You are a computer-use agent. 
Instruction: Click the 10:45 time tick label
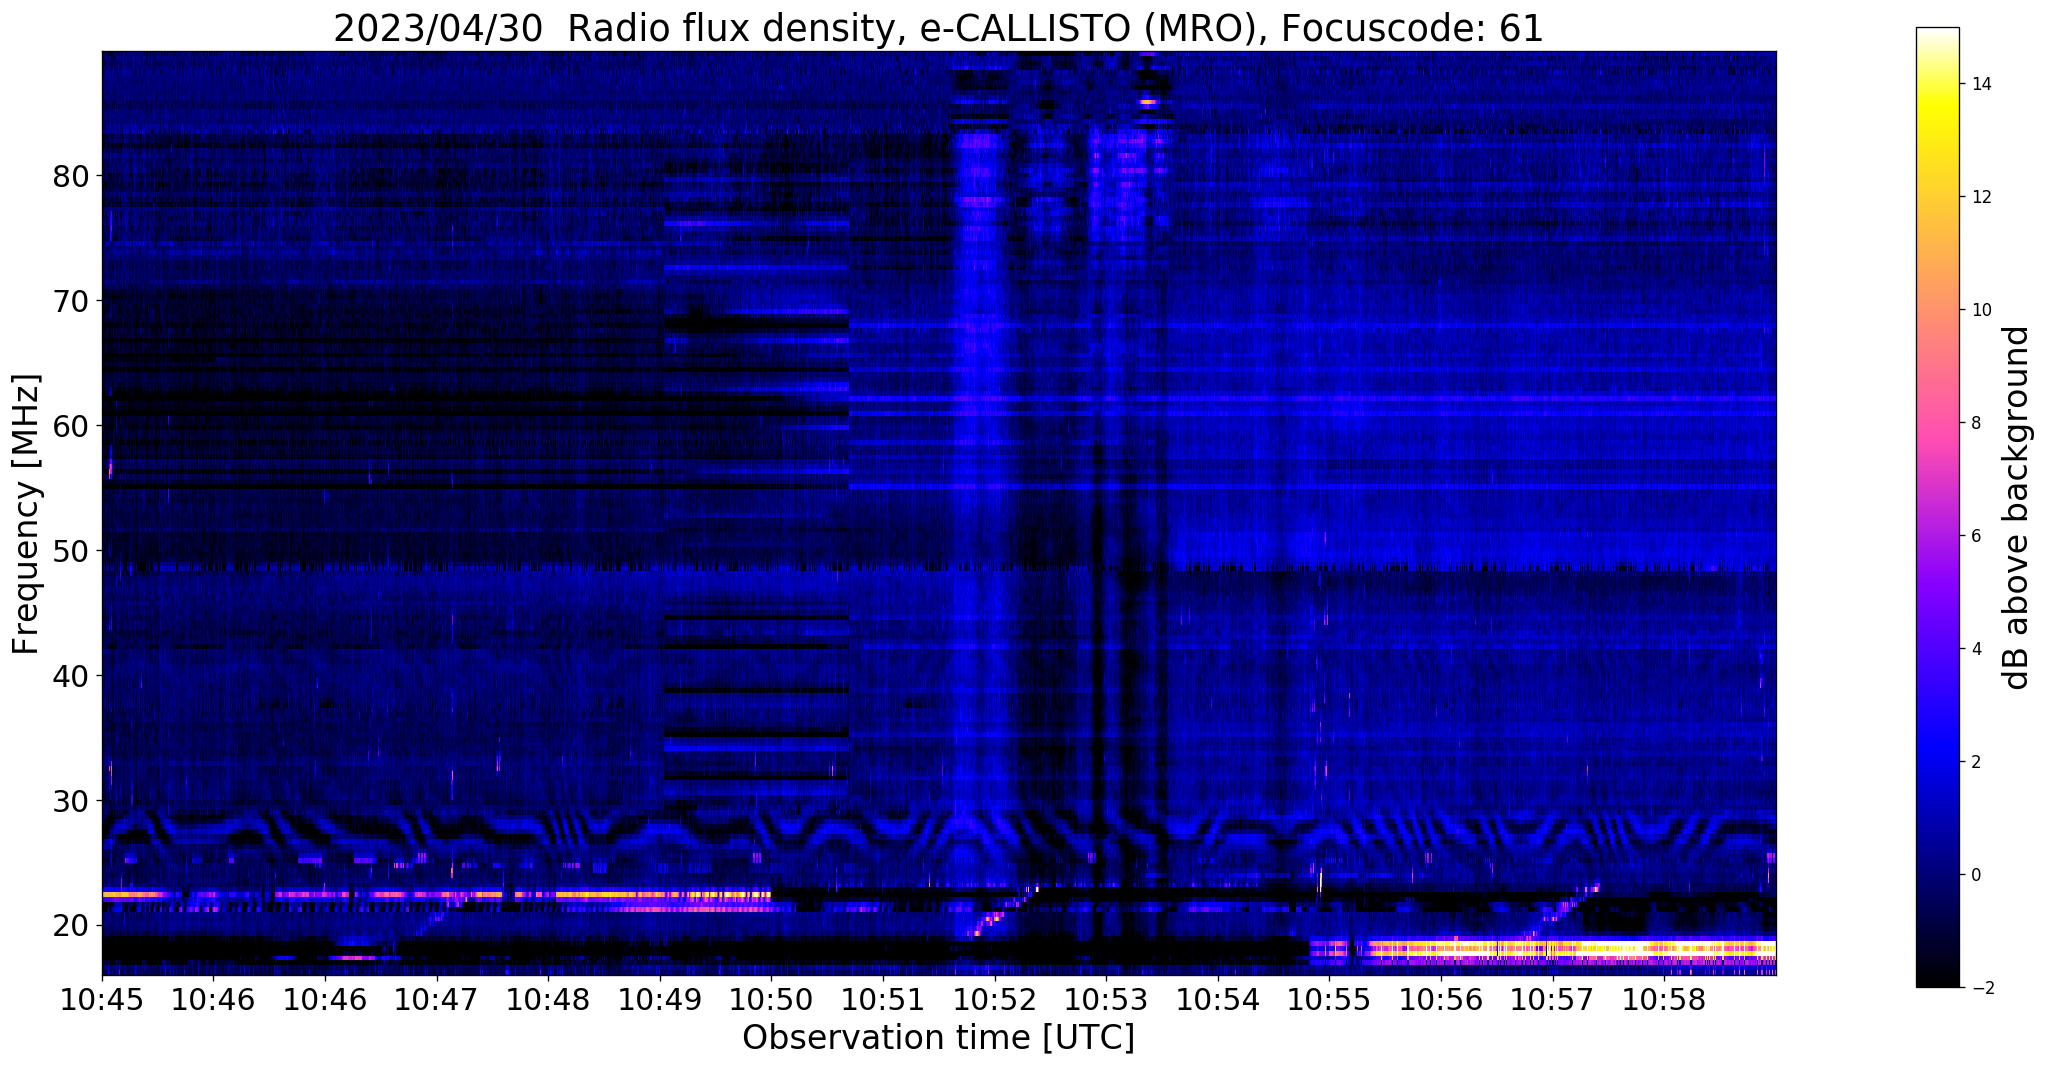click(102, 999)
